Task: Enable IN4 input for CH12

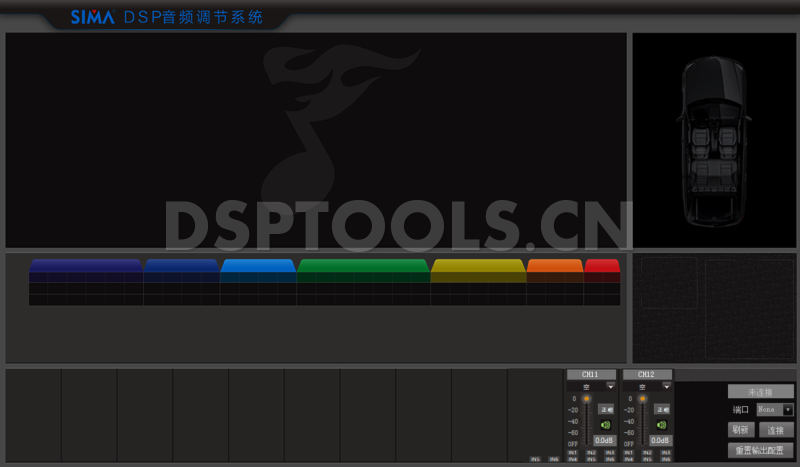Action: coord(629,459)
